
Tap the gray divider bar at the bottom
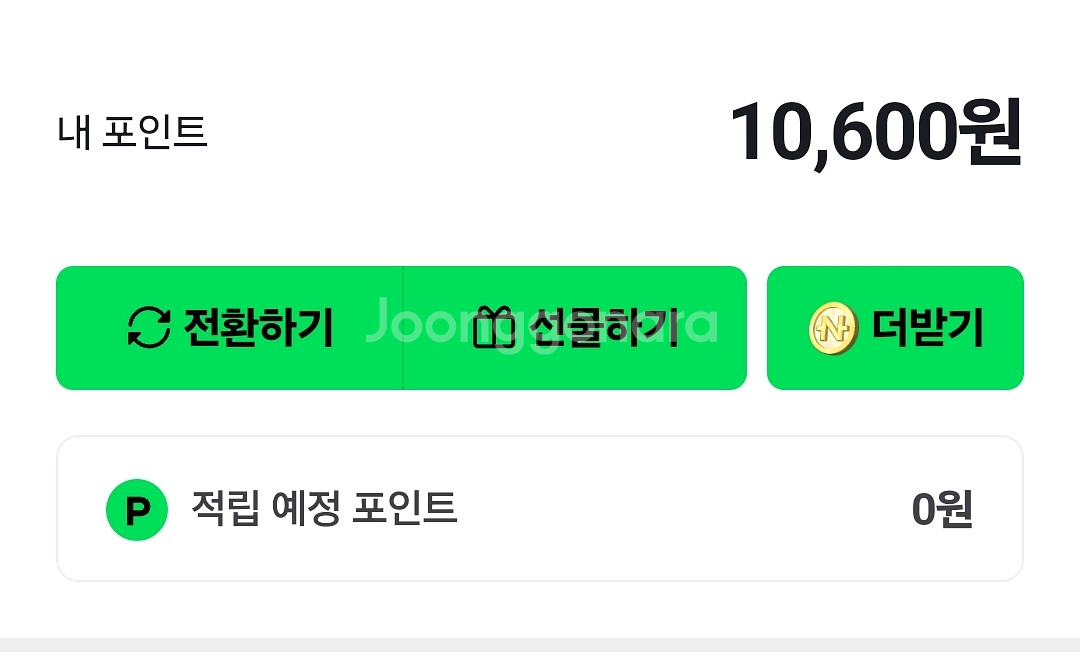pyautogui.click(x=540, y=645)
